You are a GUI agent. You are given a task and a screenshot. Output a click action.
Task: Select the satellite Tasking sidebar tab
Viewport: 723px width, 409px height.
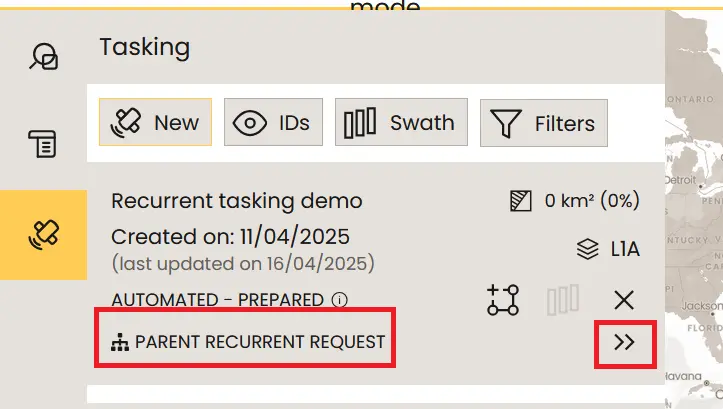[43, 234]
